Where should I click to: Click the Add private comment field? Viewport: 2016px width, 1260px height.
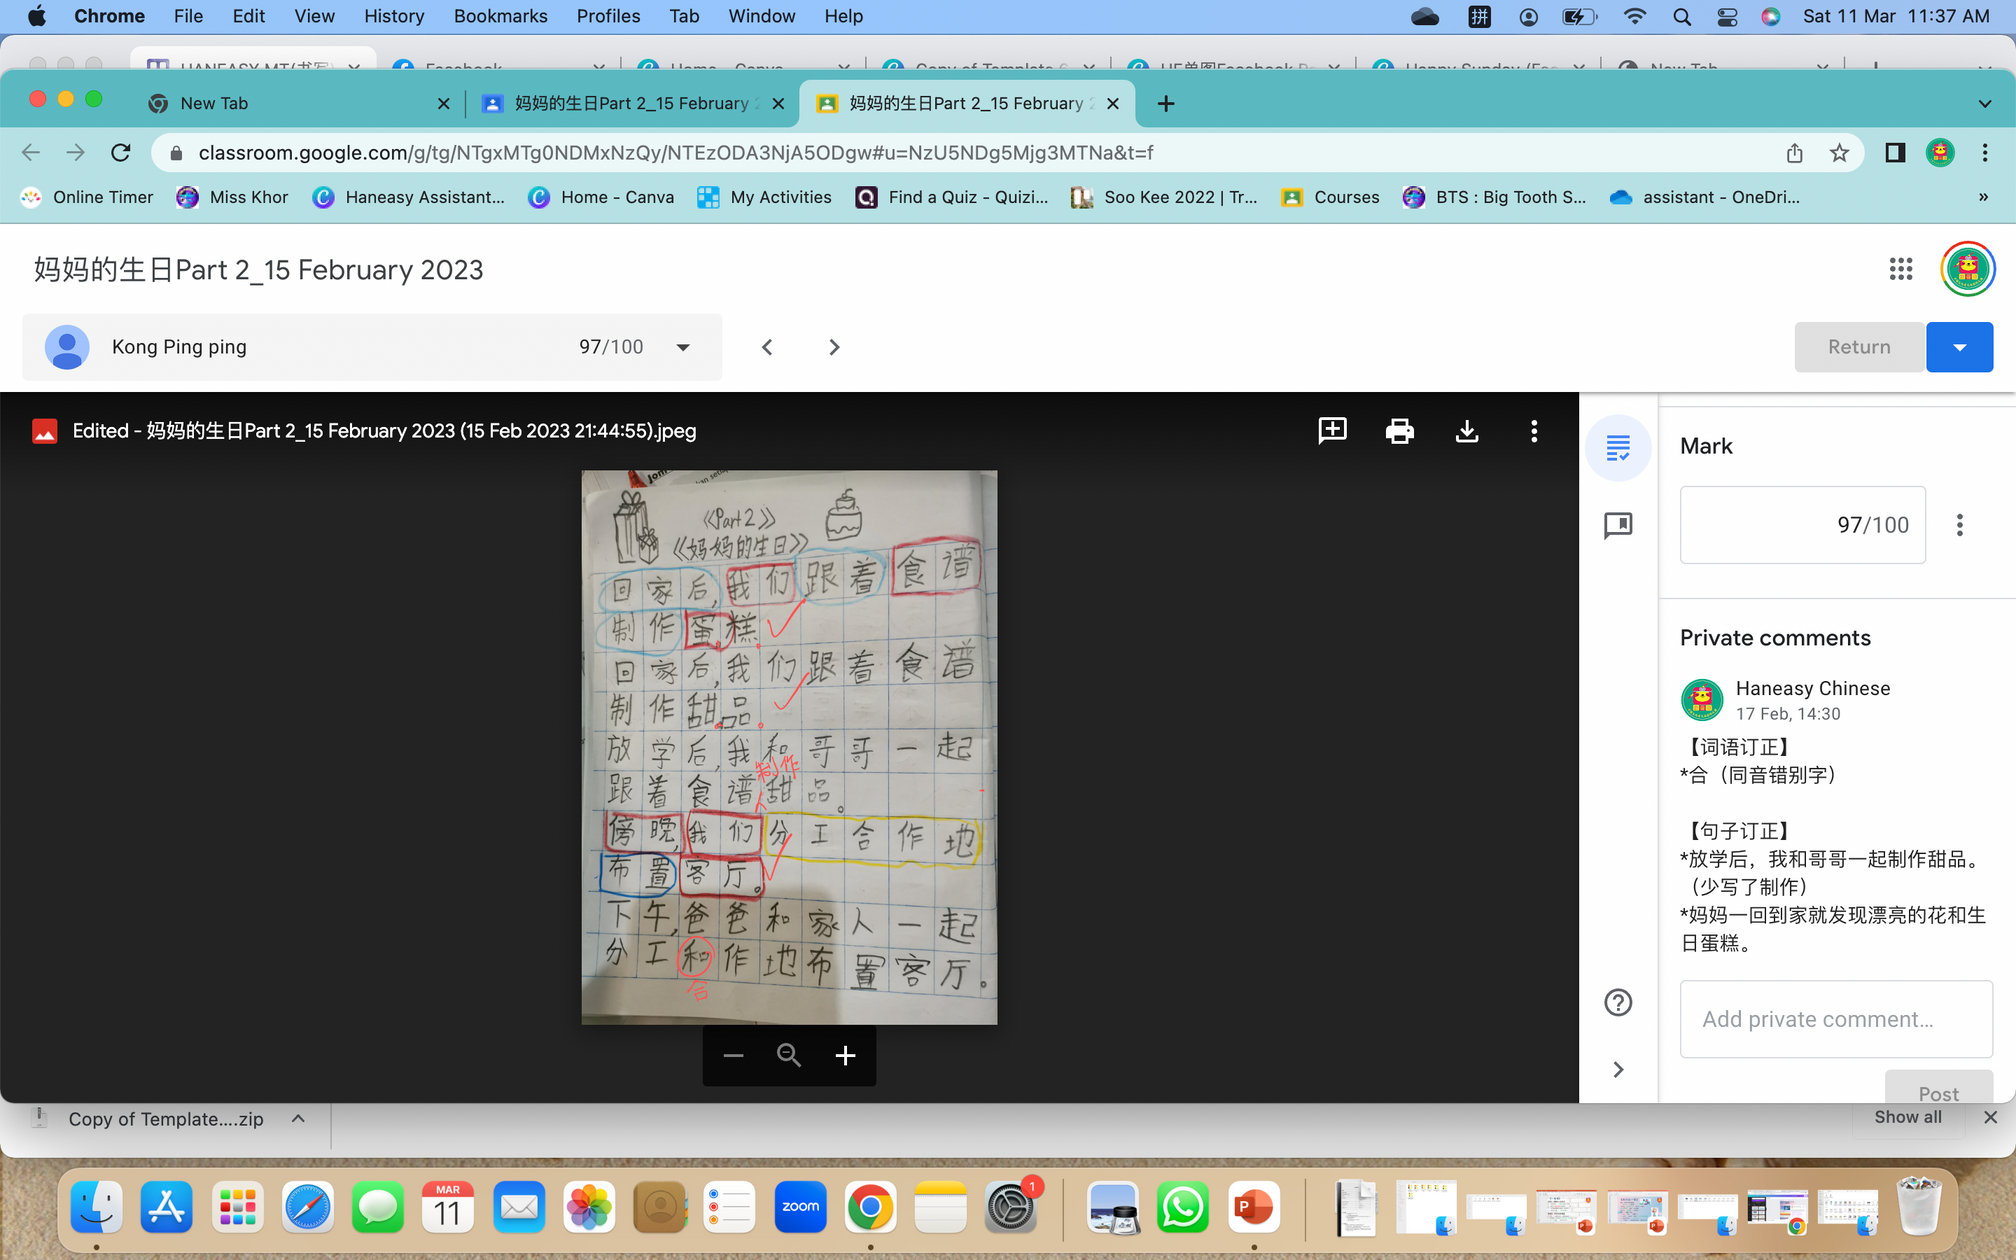click(1835, 1019)
